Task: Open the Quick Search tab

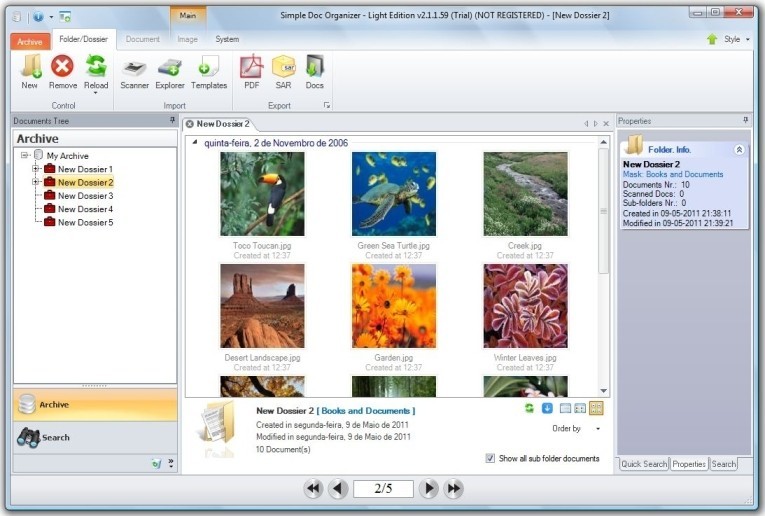Action: pyautogui.click(x=644, y=464)
